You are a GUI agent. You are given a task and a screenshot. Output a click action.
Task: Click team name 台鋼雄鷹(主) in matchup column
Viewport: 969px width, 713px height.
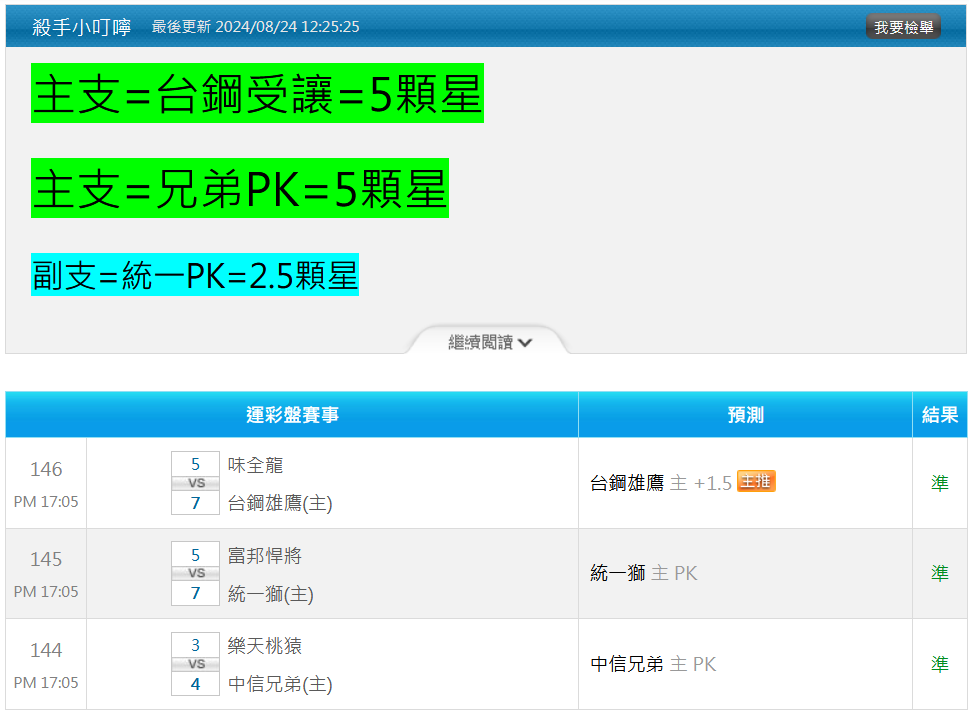(280, 503)
